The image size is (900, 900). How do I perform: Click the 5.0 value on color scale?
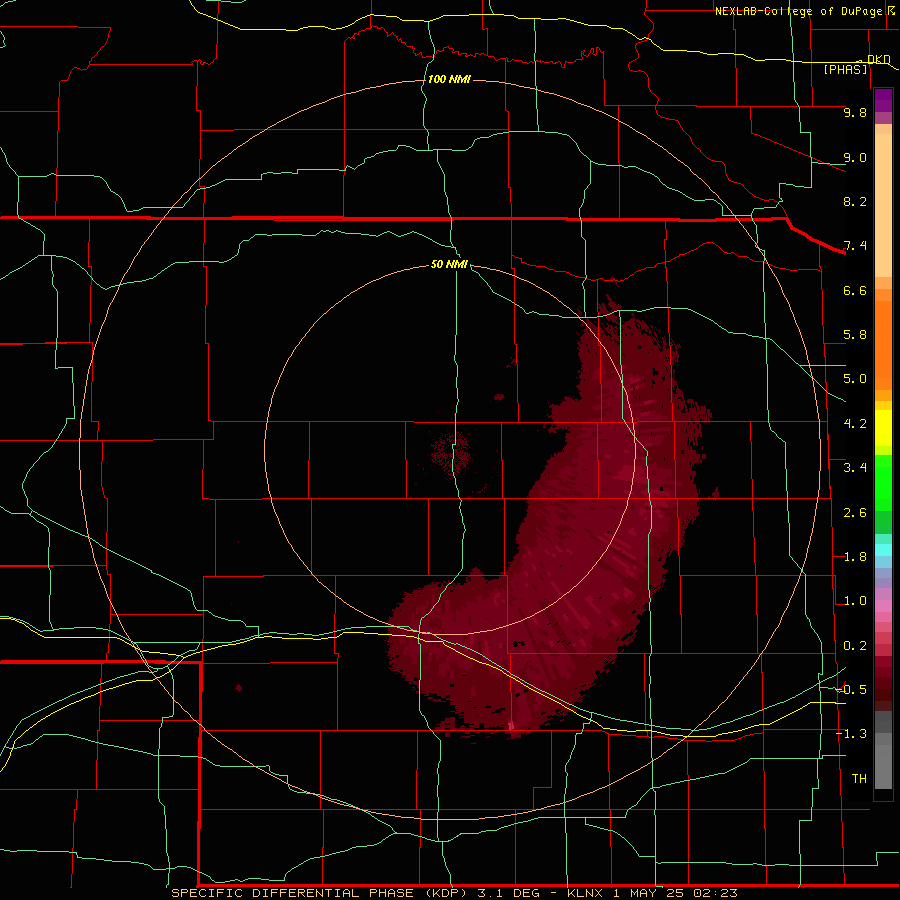[855, 379]
